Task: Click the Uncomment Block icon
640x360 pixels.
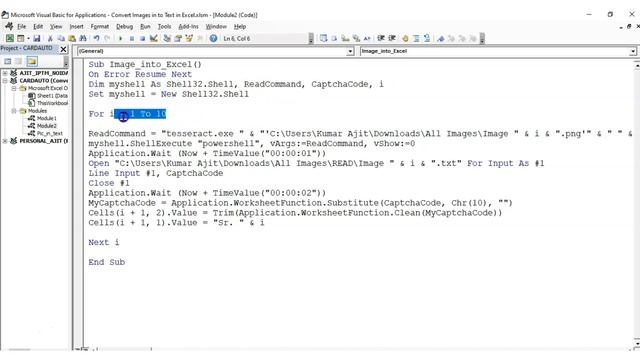Action: click(427, 38)
